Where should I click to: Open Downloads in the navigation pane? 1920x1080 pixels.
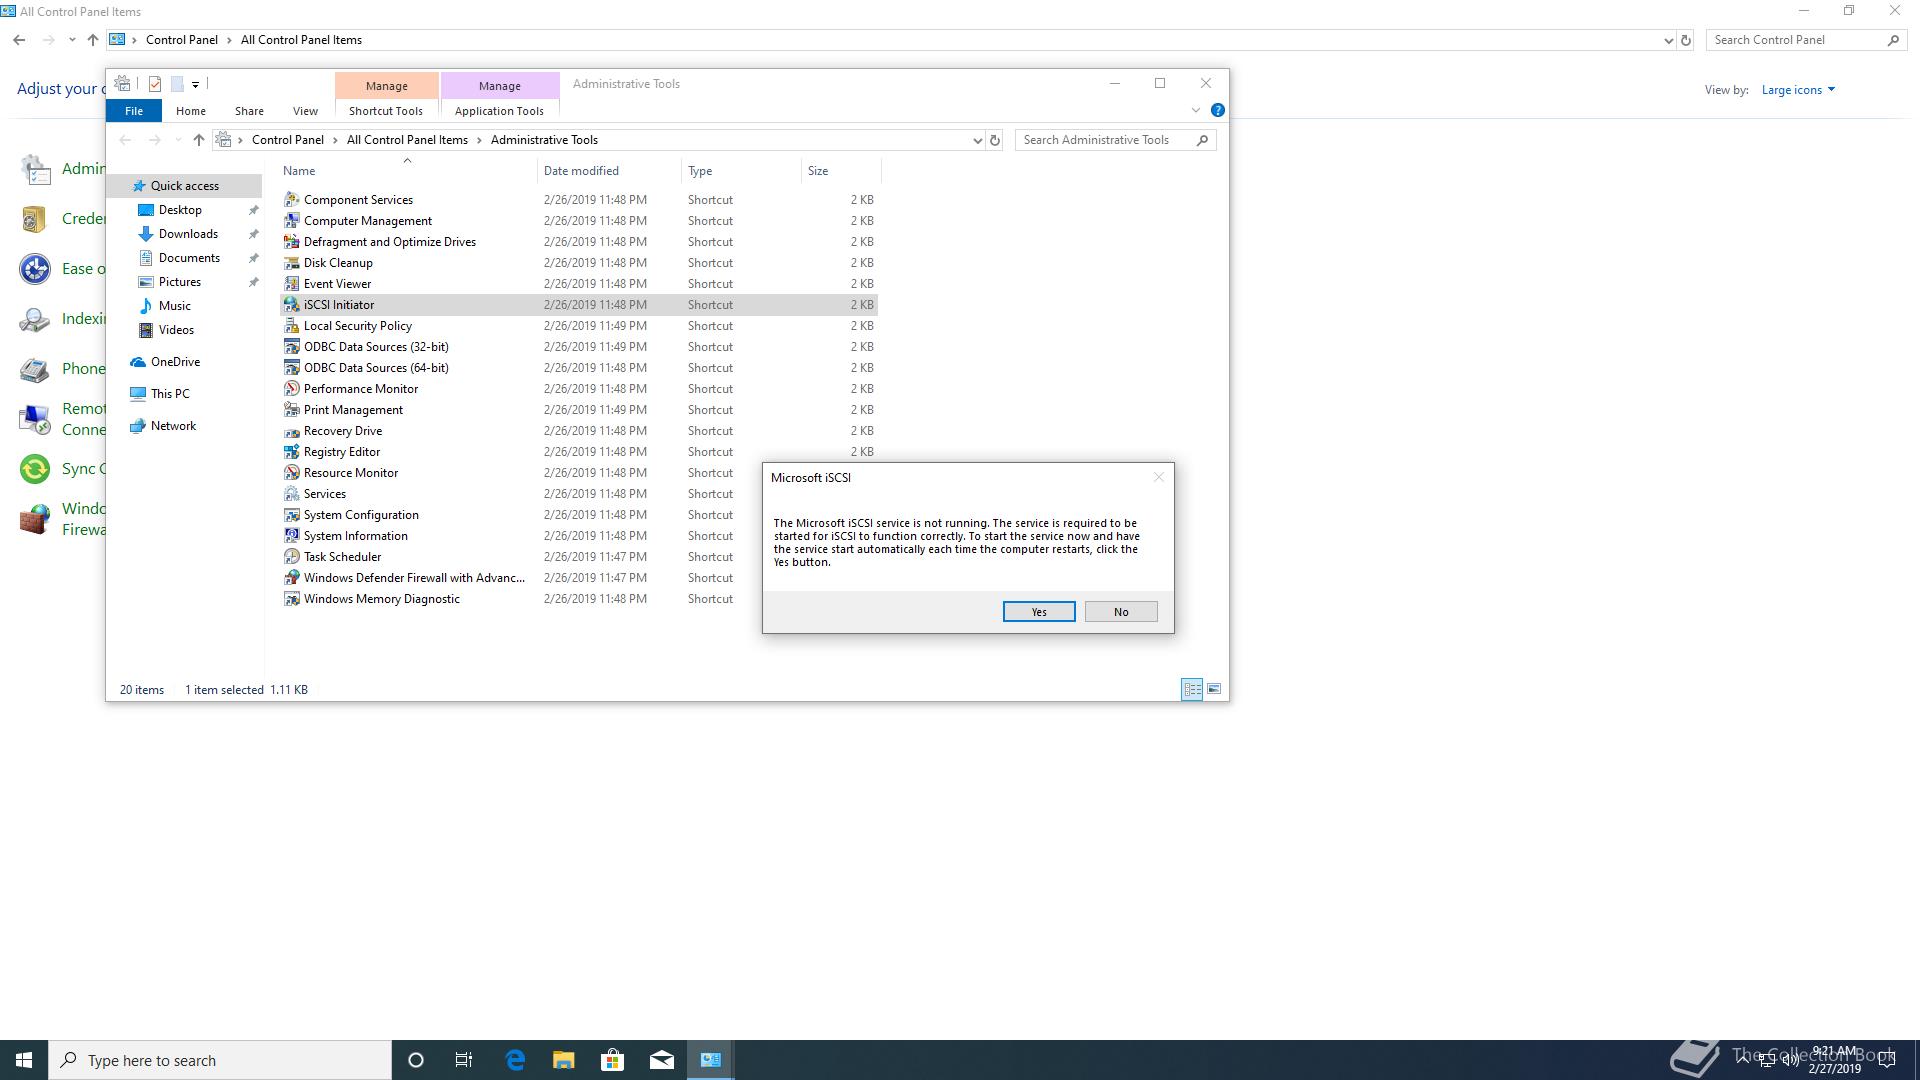188,234
